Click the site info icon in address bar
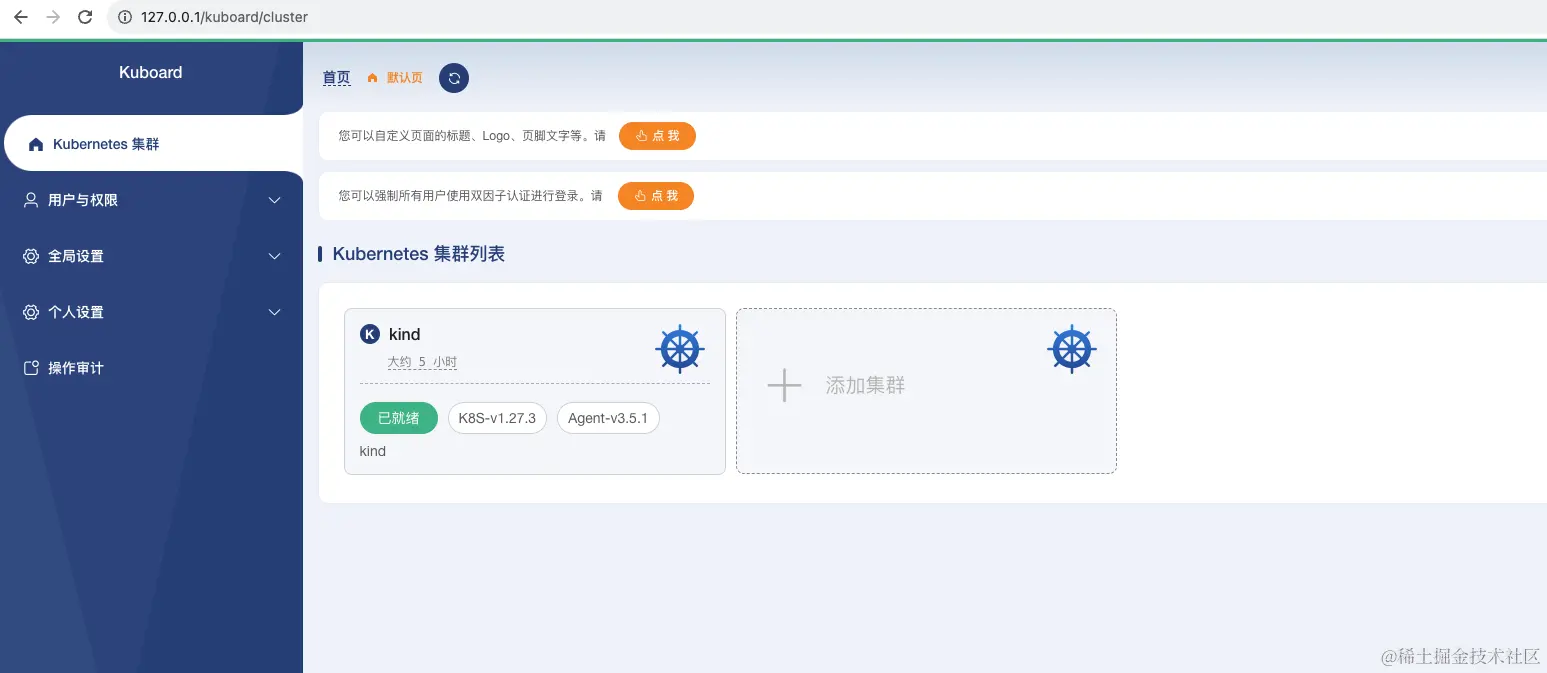Image resolution: width=1547 pixels, height=673 pixels. 124,17
